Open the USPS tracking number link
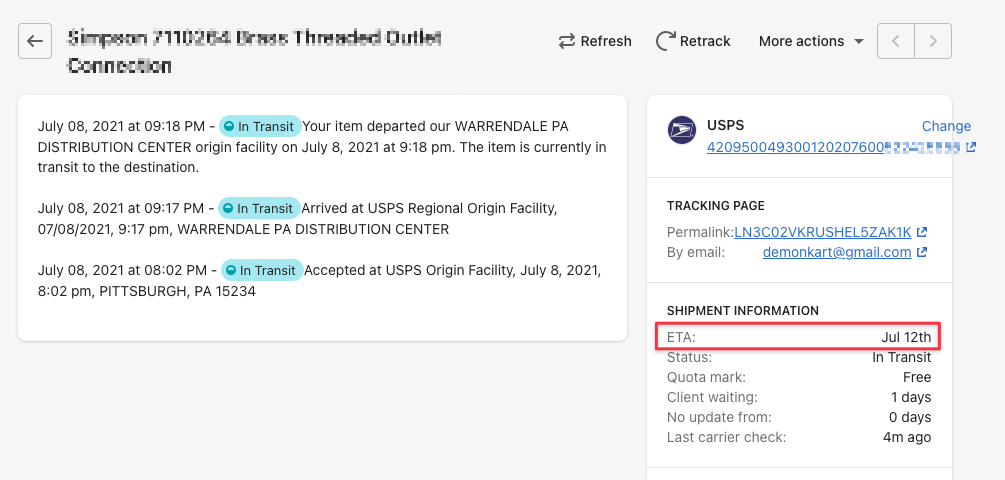 pyautogui.click(x=834, y=147)
